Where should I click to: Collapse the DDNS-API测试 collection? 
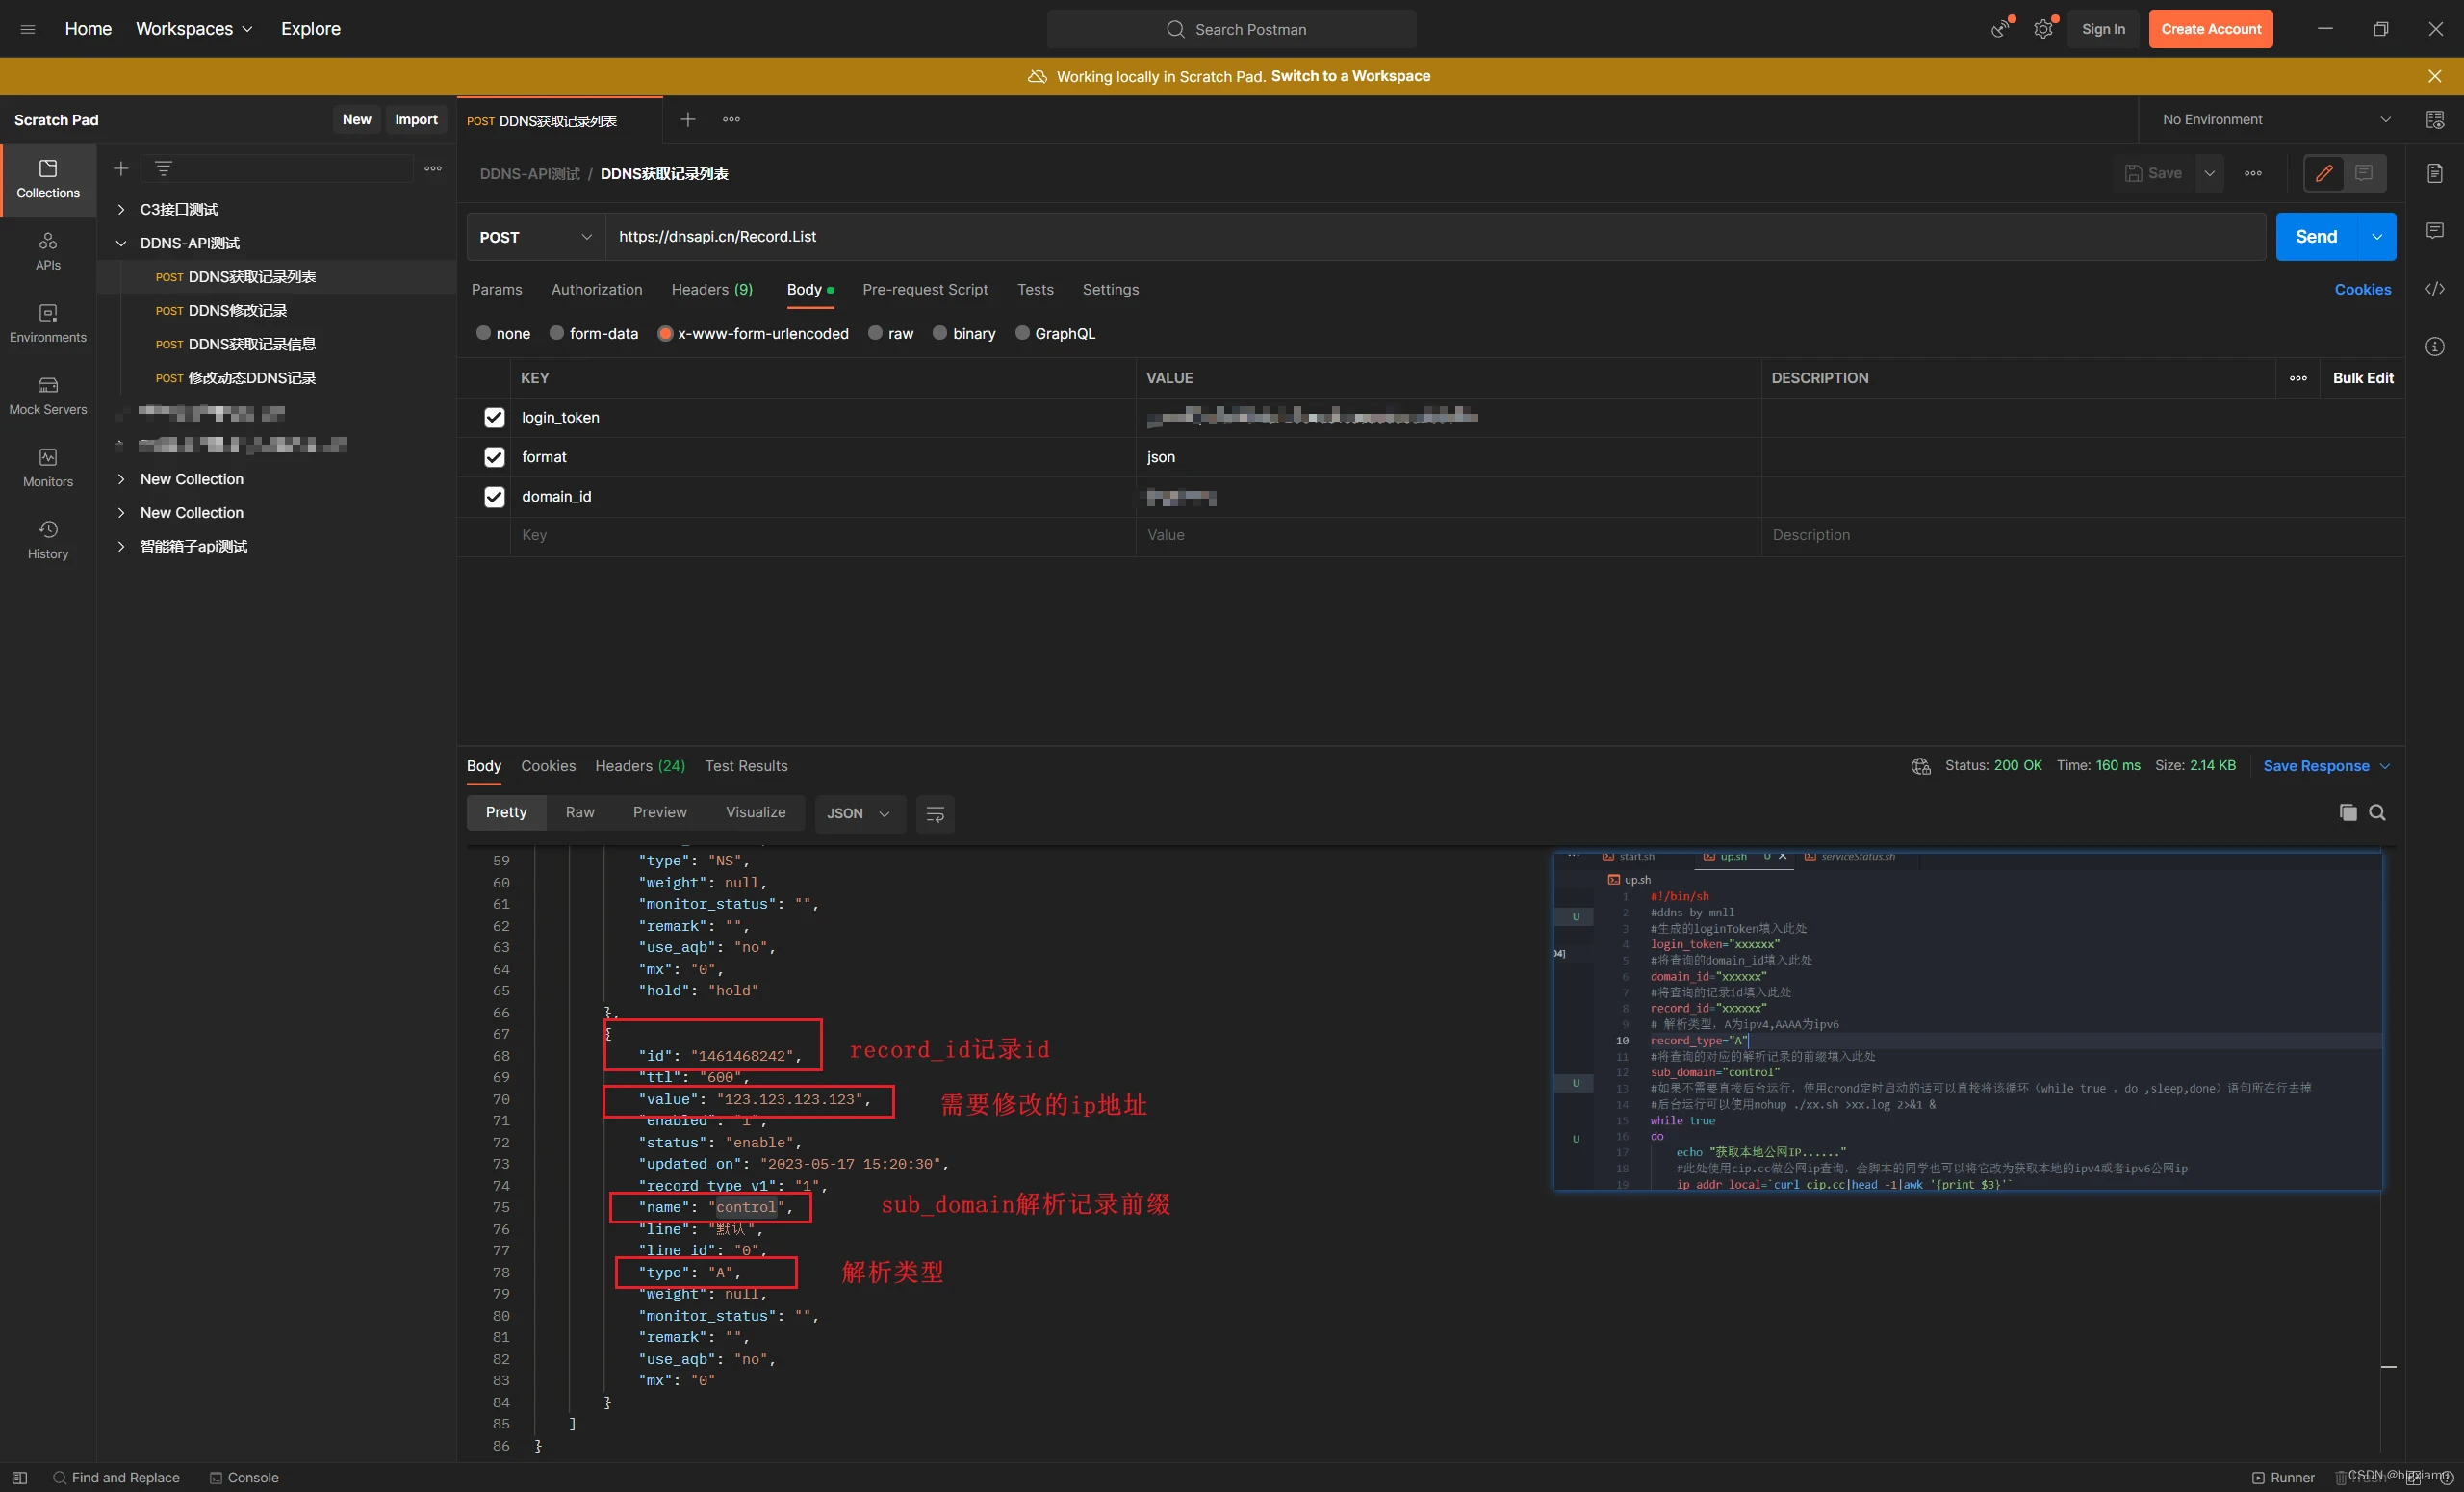pyautogui.click(x=121, y=243)
